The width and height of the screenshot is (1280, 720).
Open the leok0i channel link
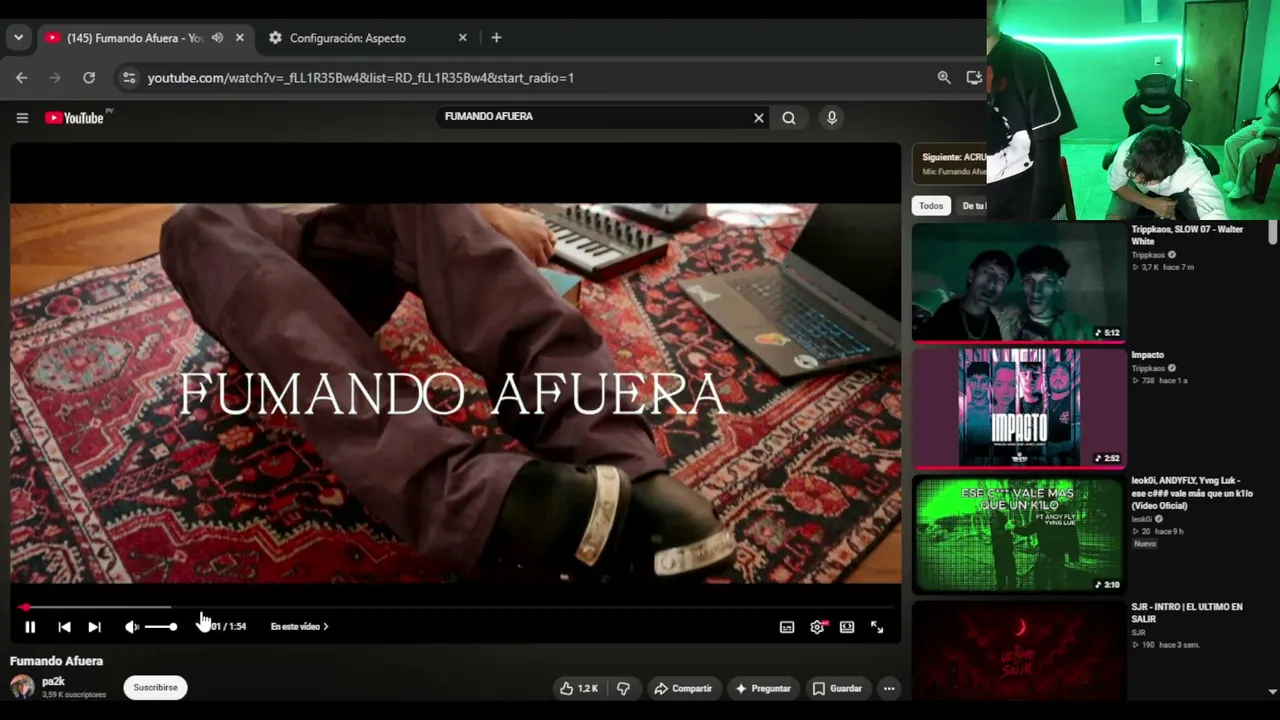1144,519
